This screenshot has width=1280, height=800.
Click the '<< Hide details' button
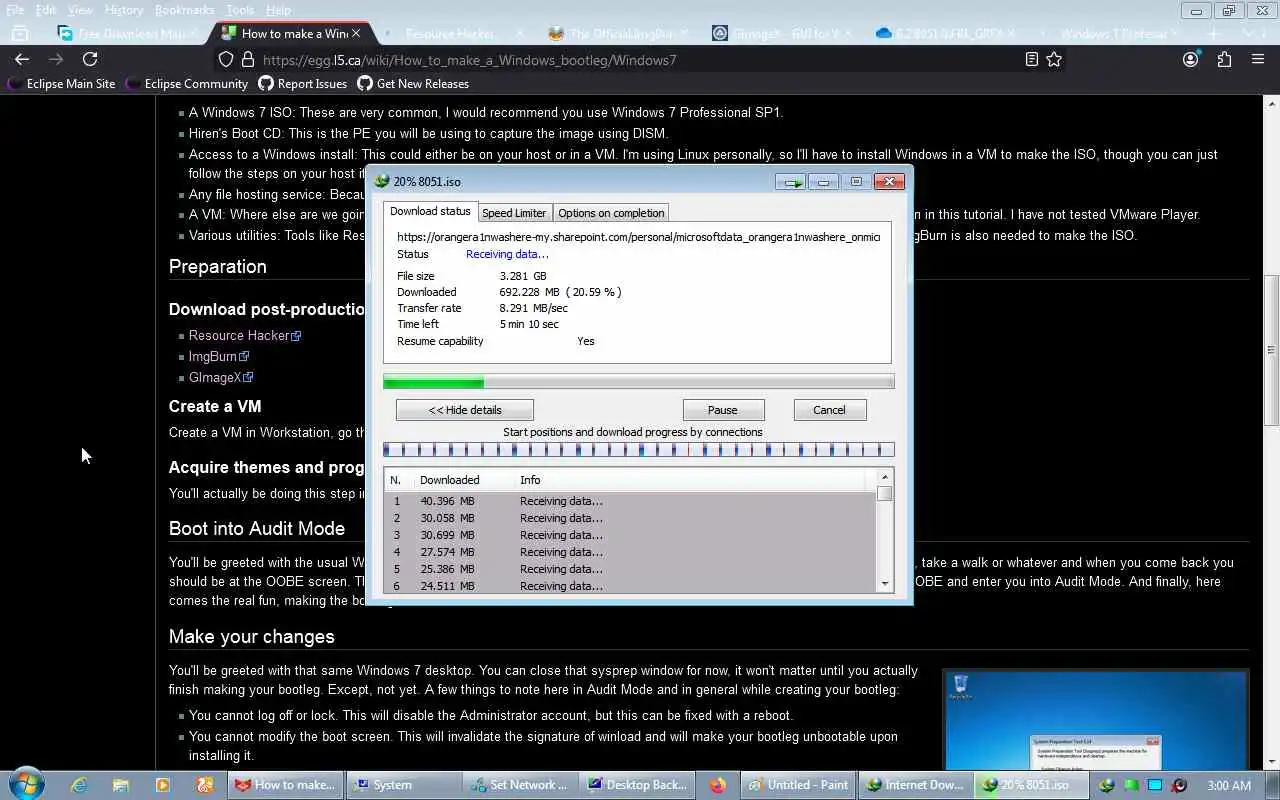[465, 410]
